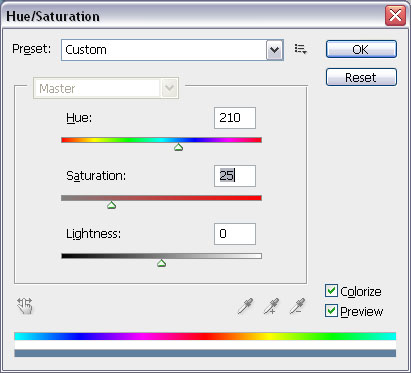
Task: Click the bottom blue-gray result color bar
Action: point(205,353)
